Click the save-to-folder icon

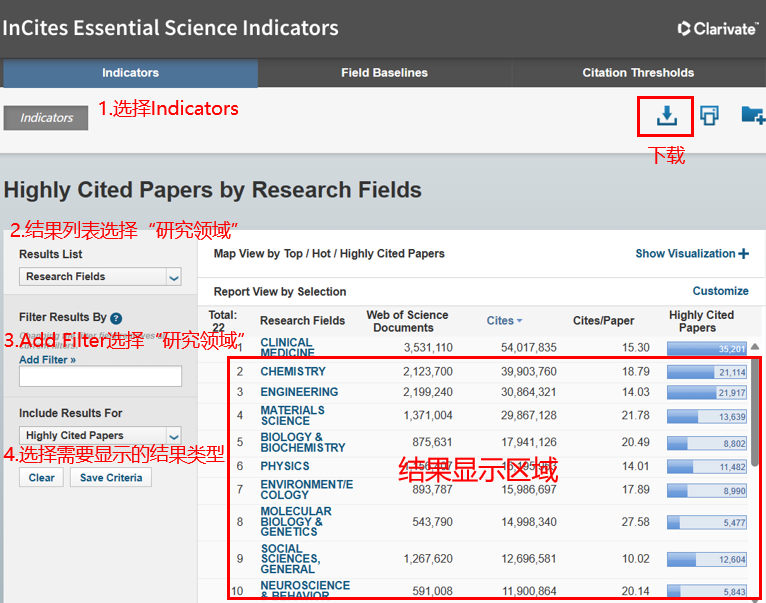click(753, 116)
